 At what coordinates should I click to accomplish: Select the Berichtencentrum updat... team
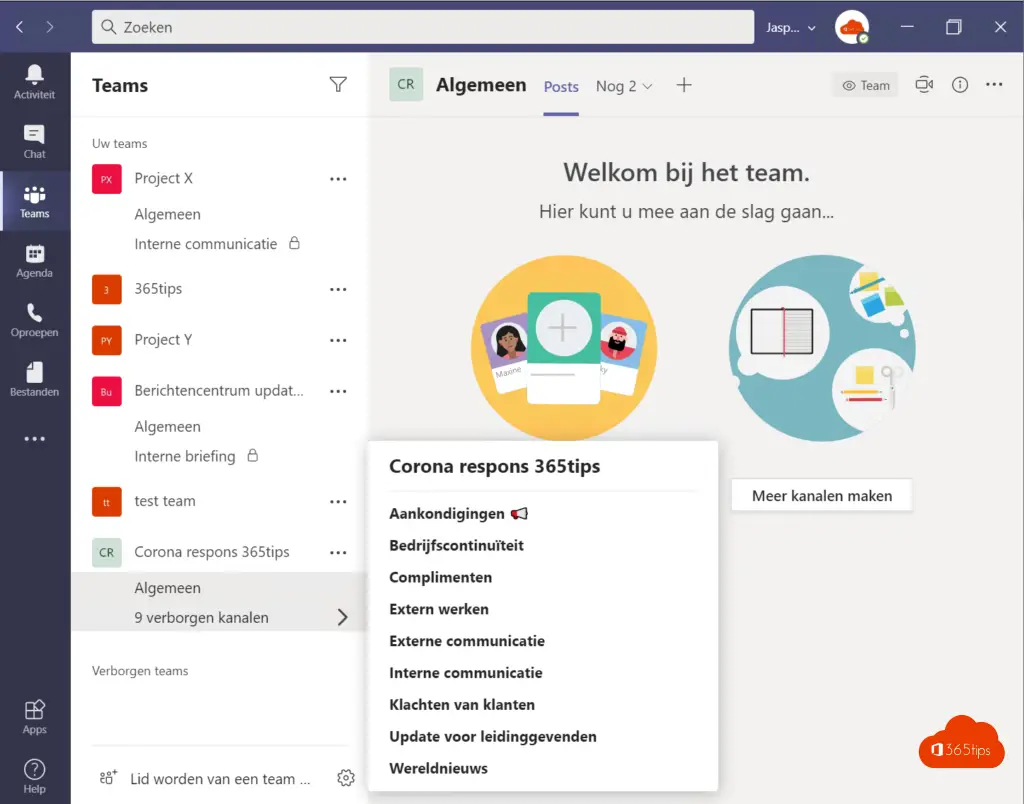click(x=219, y=391)
